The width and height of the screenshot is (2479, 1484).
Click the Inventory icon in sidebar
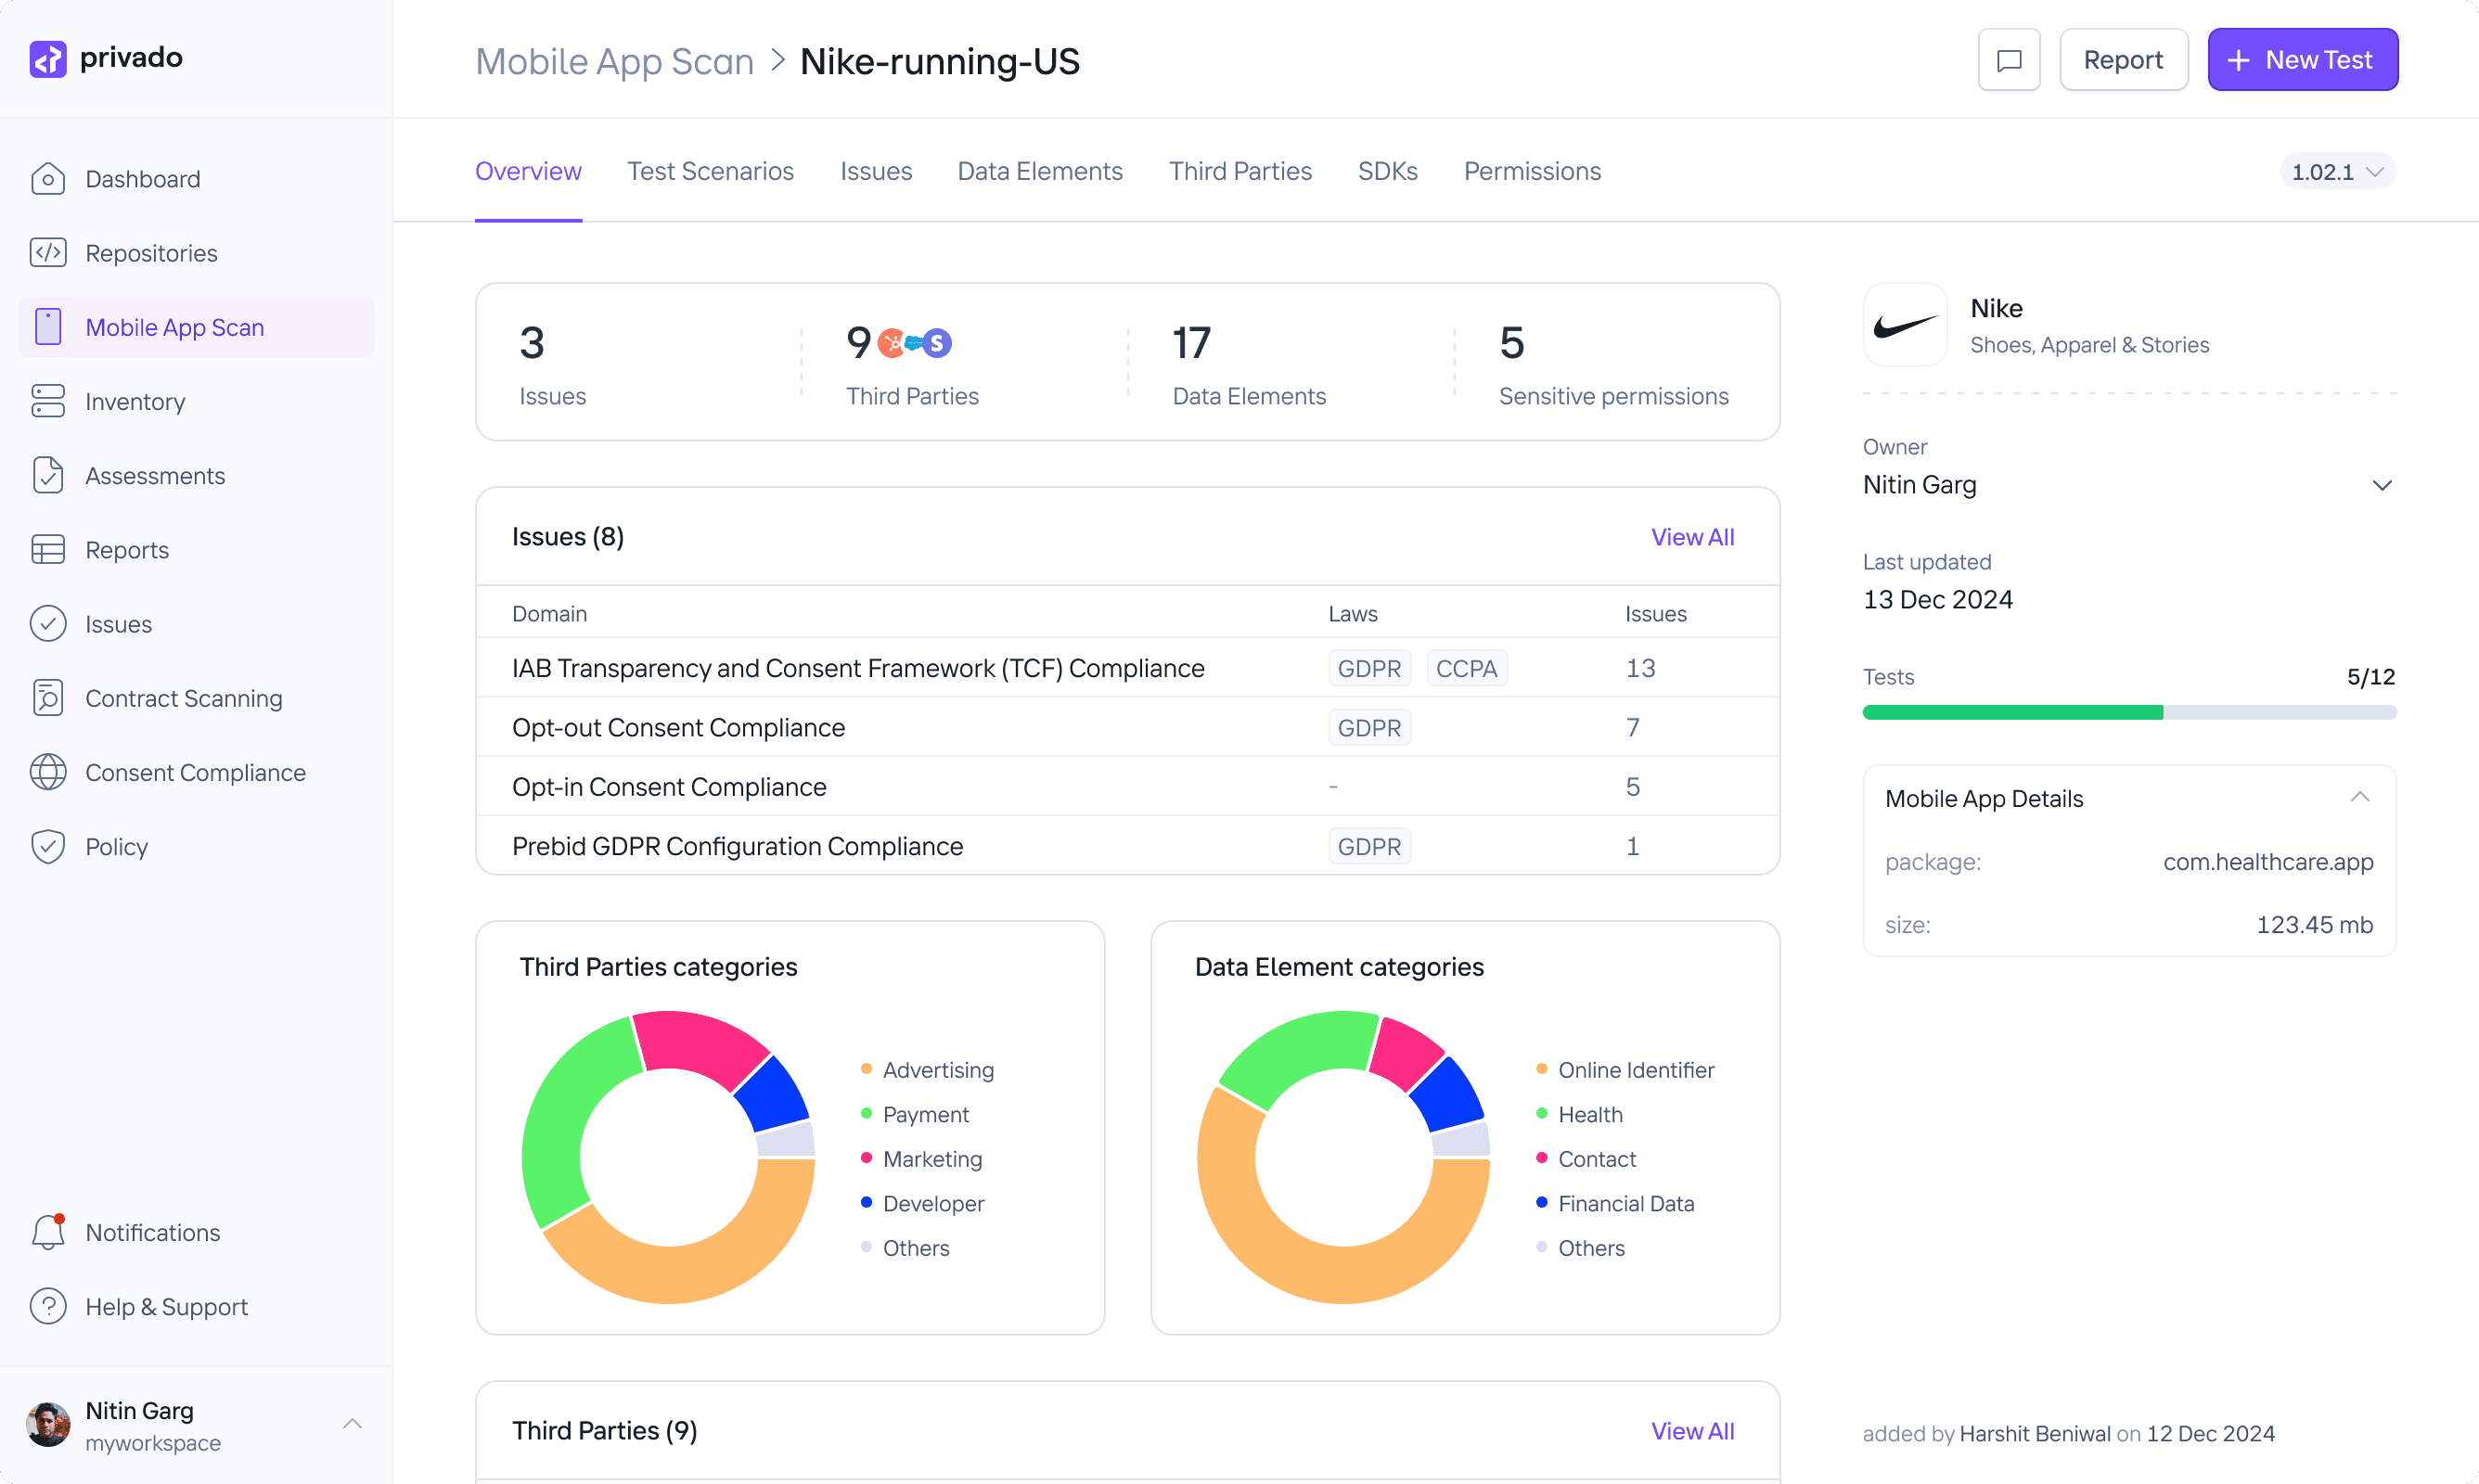point(48,401)
